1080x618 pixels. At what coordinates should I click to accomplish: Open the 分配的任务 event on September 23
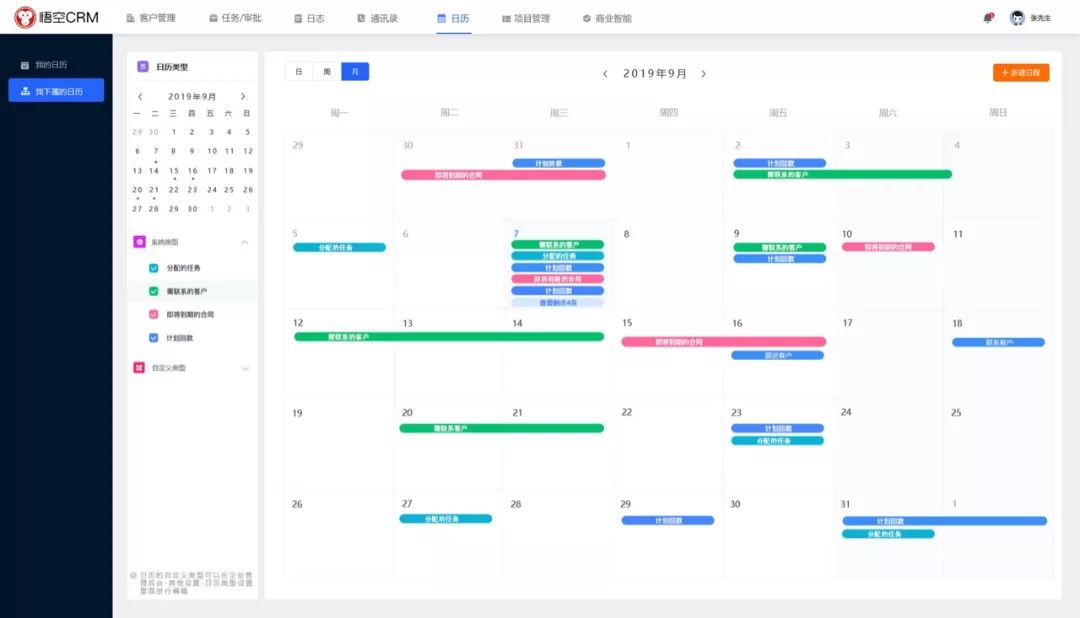pyautogui.click(x=778, y=441)
